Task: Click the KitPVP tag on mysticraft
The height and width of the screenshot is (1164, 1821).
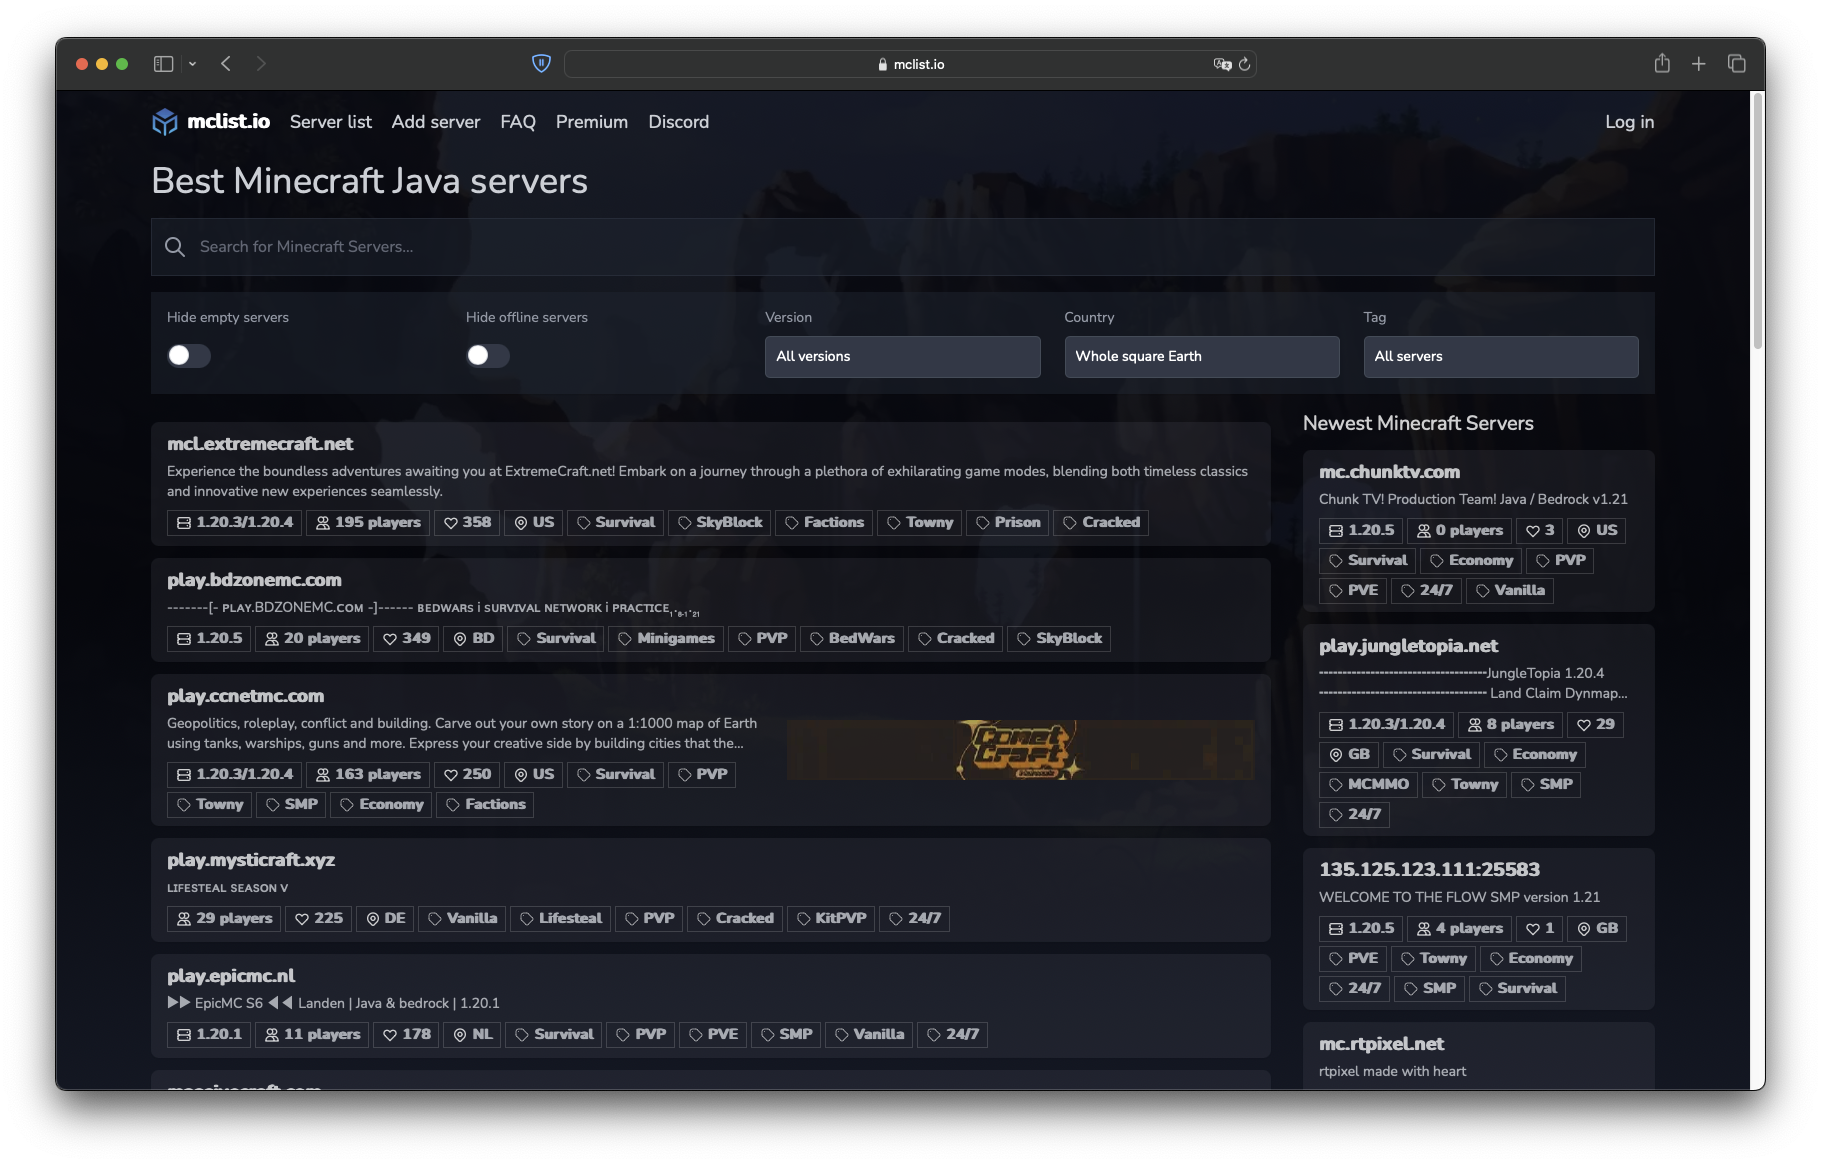Action: [830, 919]
